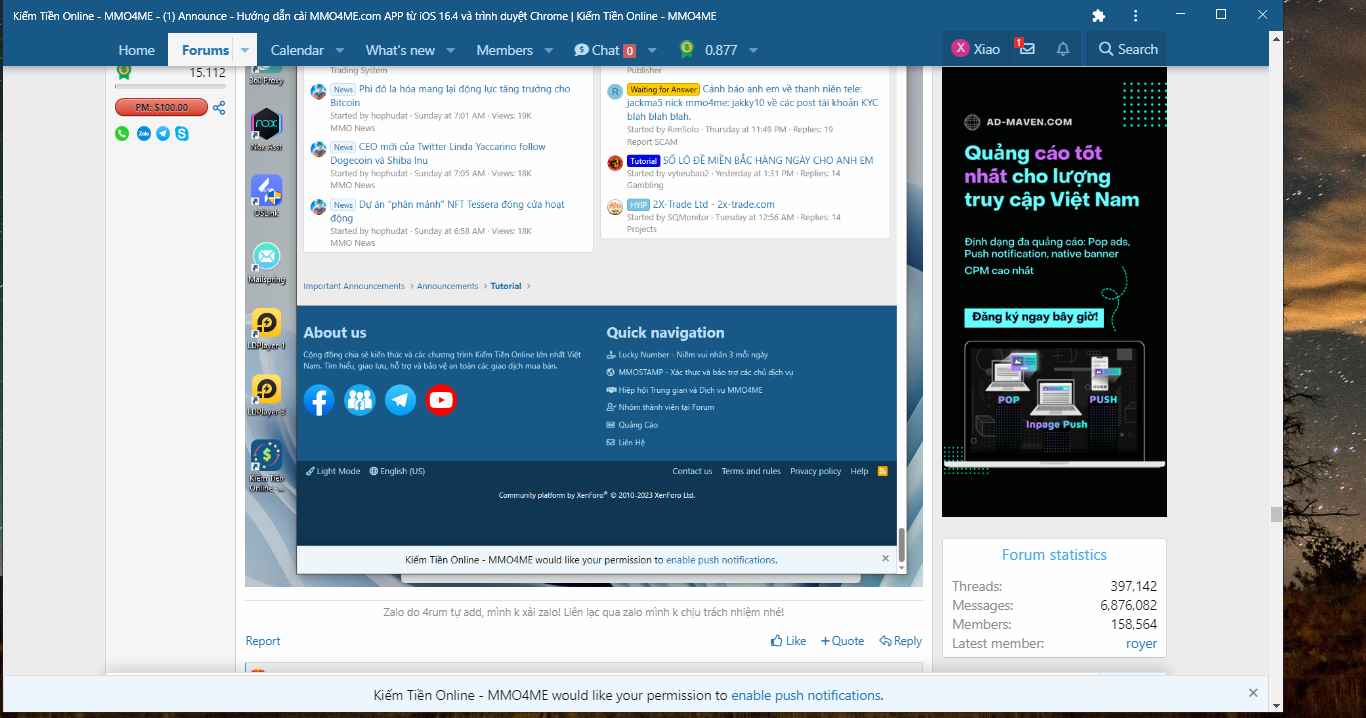
Task: Expand the Calendar dropdown arrow
Action: tap(340, 50)
